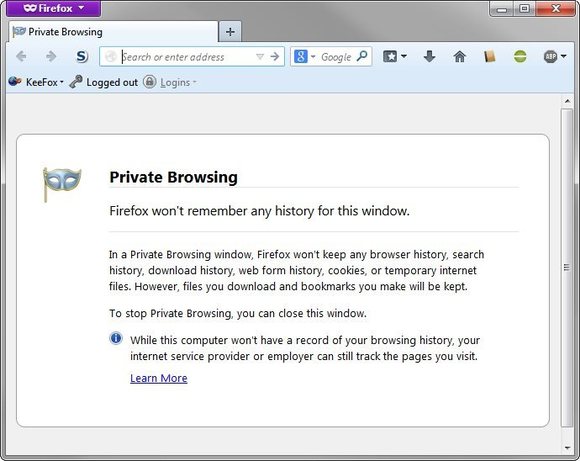This screenshot has width=580, height=461.
Task: Click the private browsing mask image
Action: tap(62, 184)
